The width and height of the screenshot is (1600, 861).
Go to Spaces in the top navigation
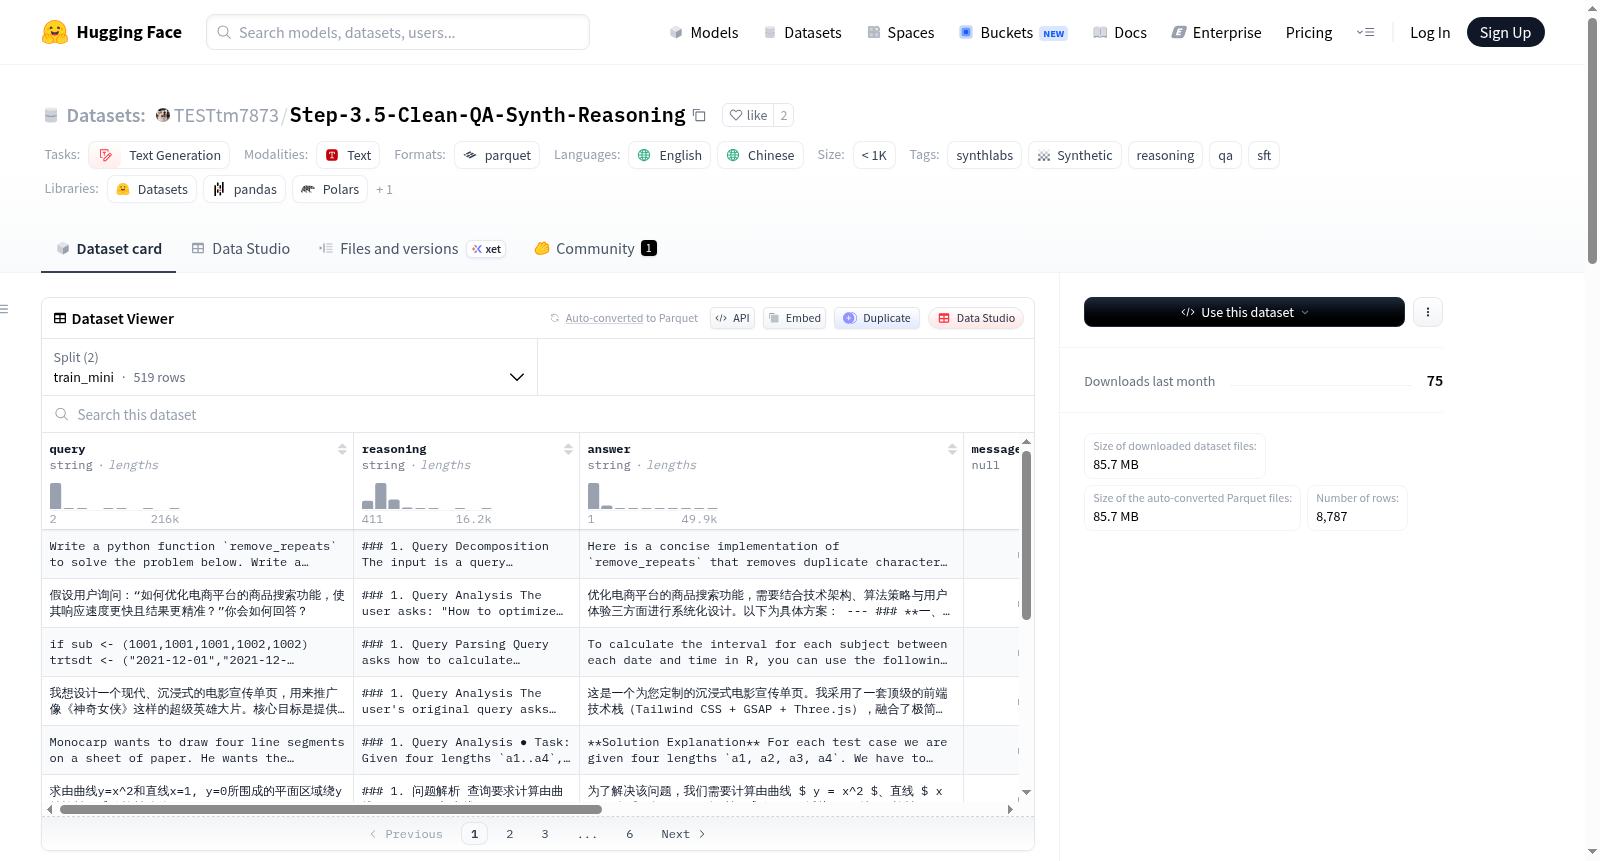pyautogui.click(x=900, y=32)
